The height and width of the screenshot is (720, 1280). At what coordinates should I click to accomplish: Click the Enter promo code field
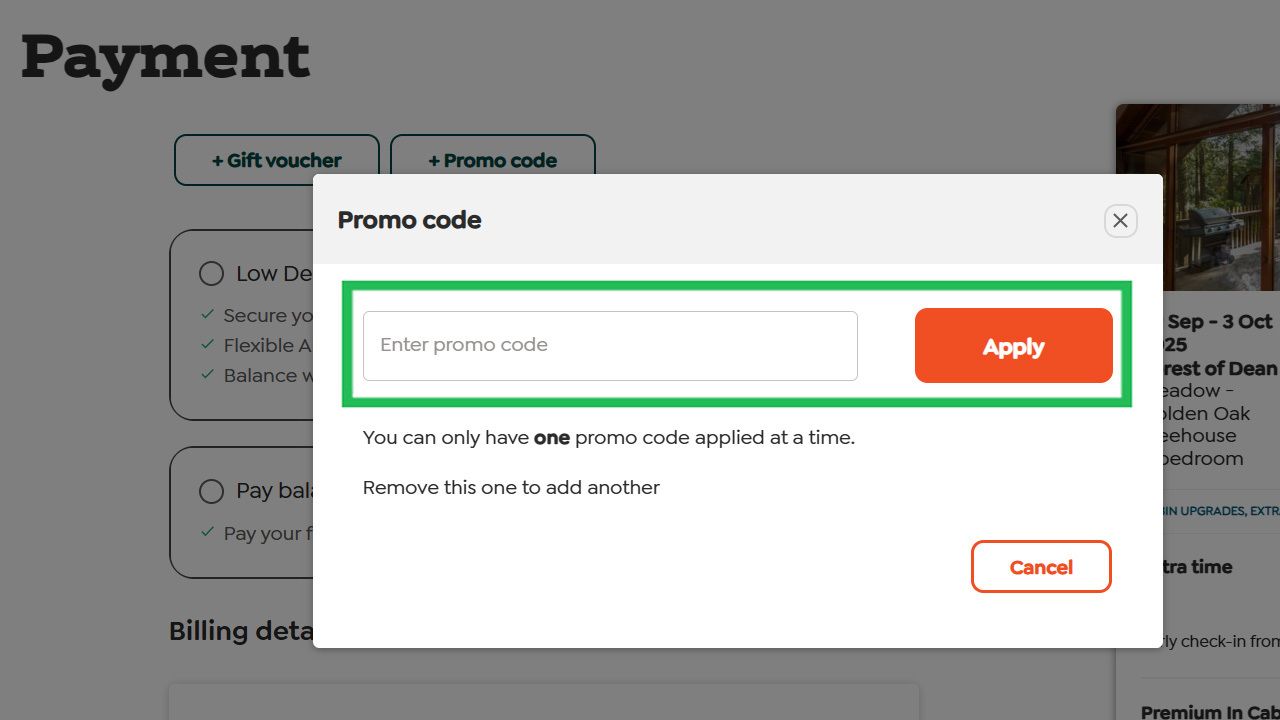610,346
